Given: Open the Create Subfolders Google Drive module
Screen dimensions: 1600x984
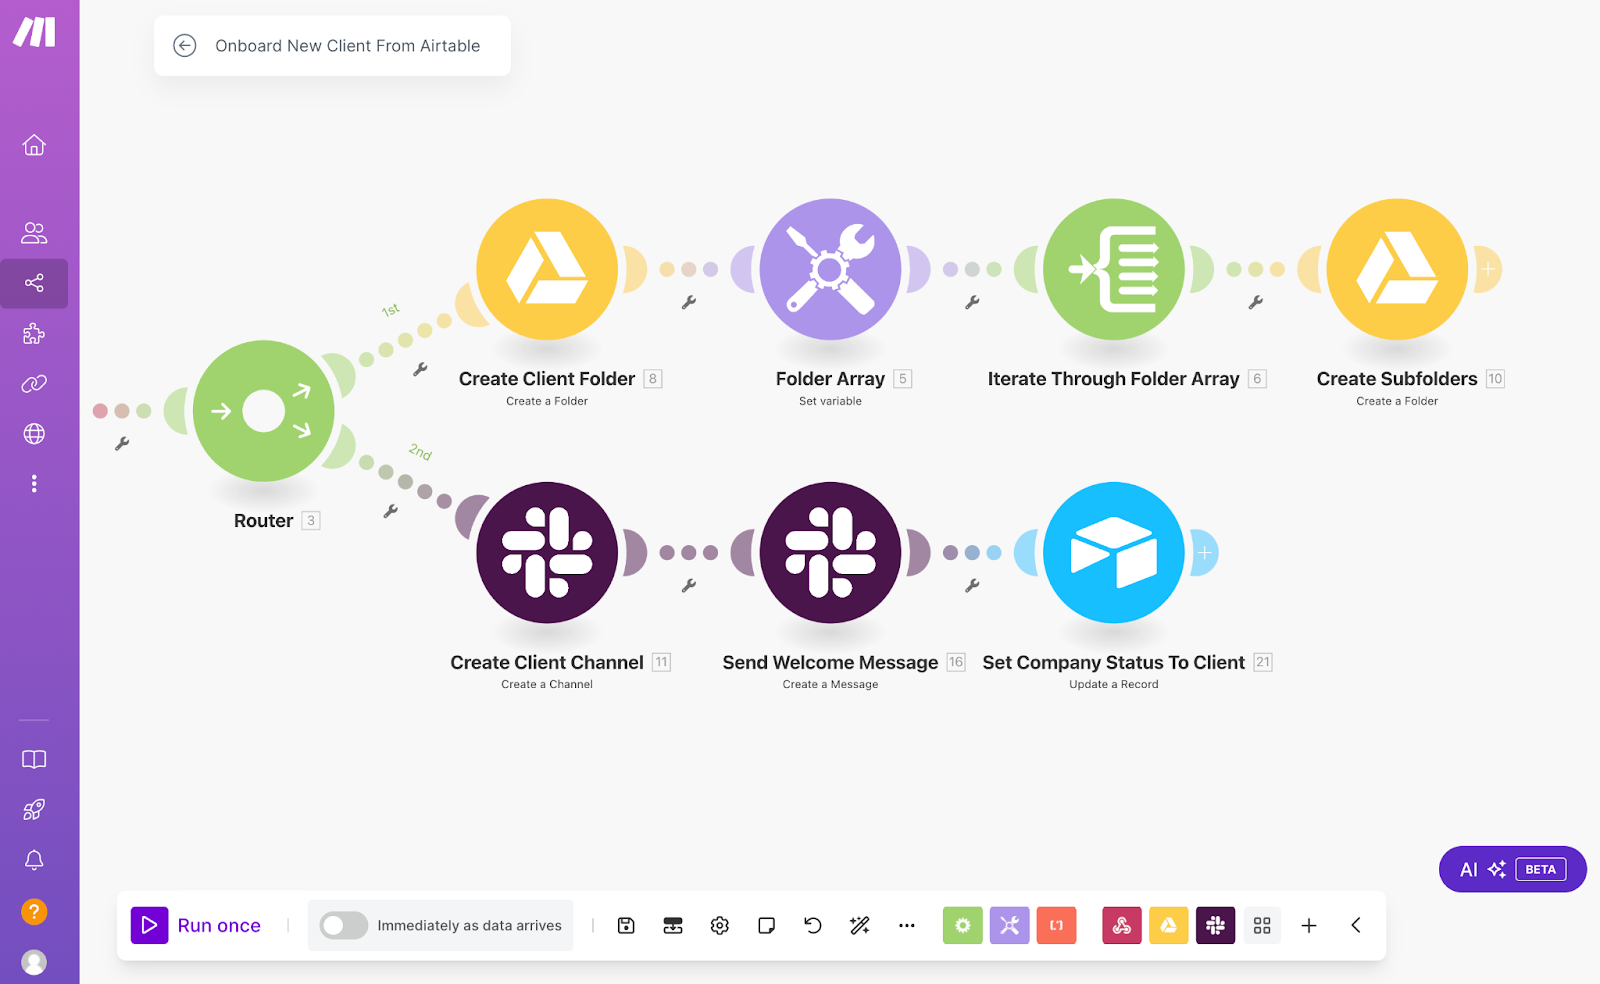Looking at the screenshot, I should (x=1397, y=270).
